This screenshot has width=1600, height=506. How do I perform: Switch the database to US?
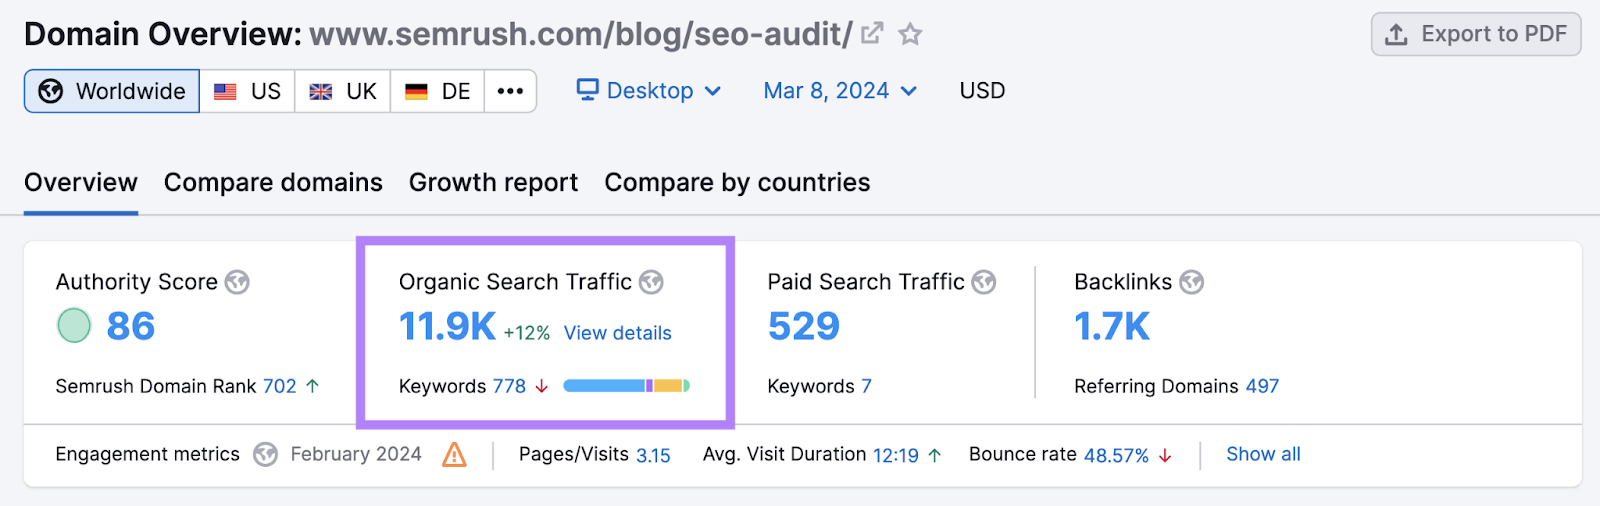pos(248,91)
